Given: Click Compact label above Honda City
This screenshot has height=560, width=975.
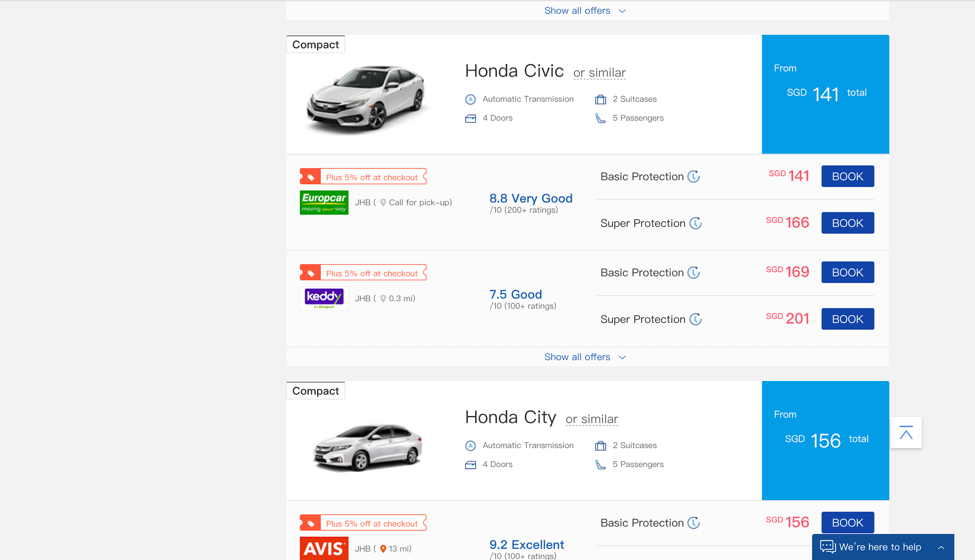Looking at the screenshot, I should point(315,390).
